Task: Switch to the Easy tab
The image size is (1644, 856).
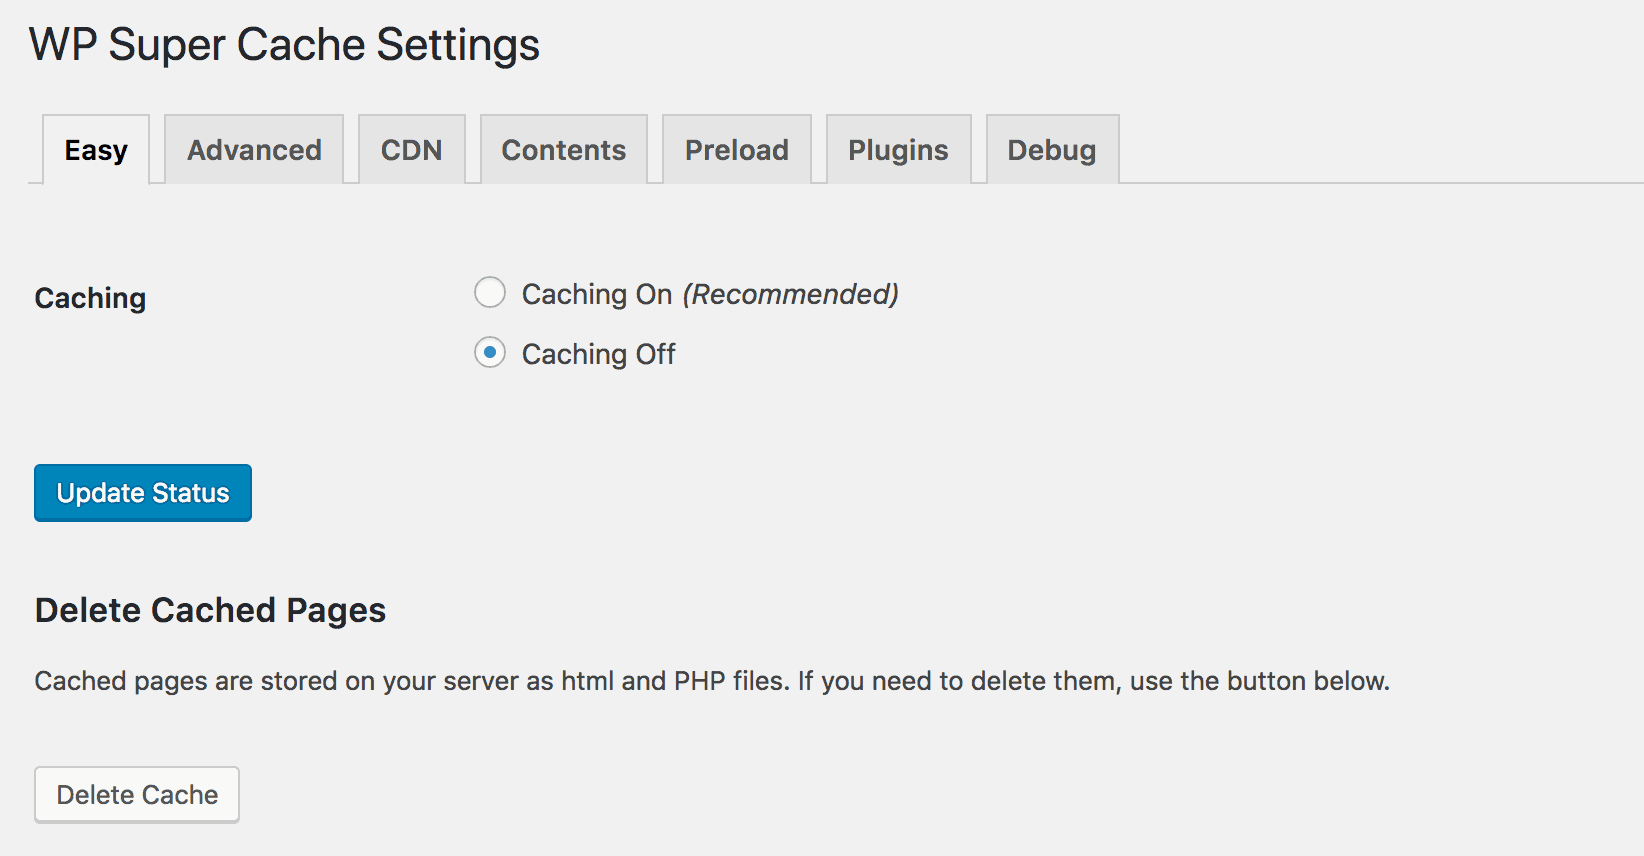Action: click(96, 150)
